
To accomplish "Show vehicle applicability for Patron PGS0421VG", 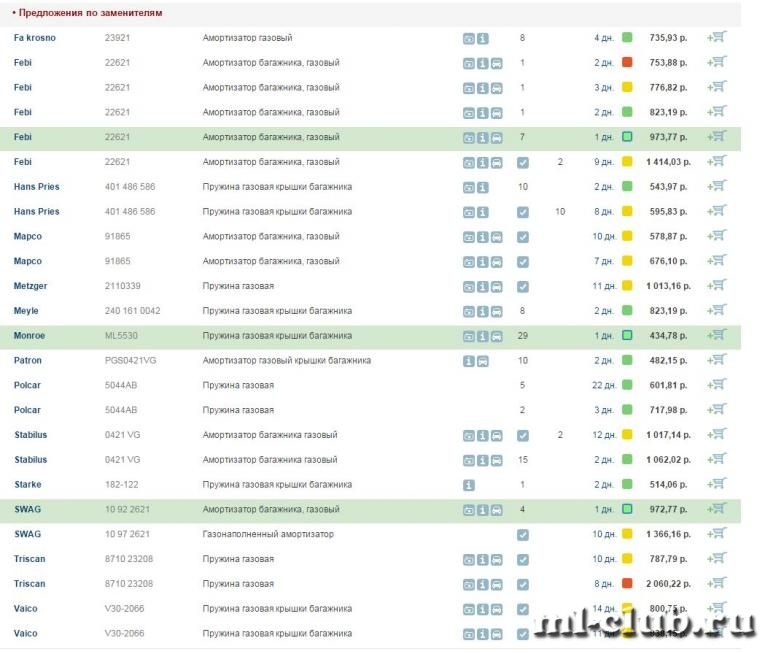I will point(483,361).
